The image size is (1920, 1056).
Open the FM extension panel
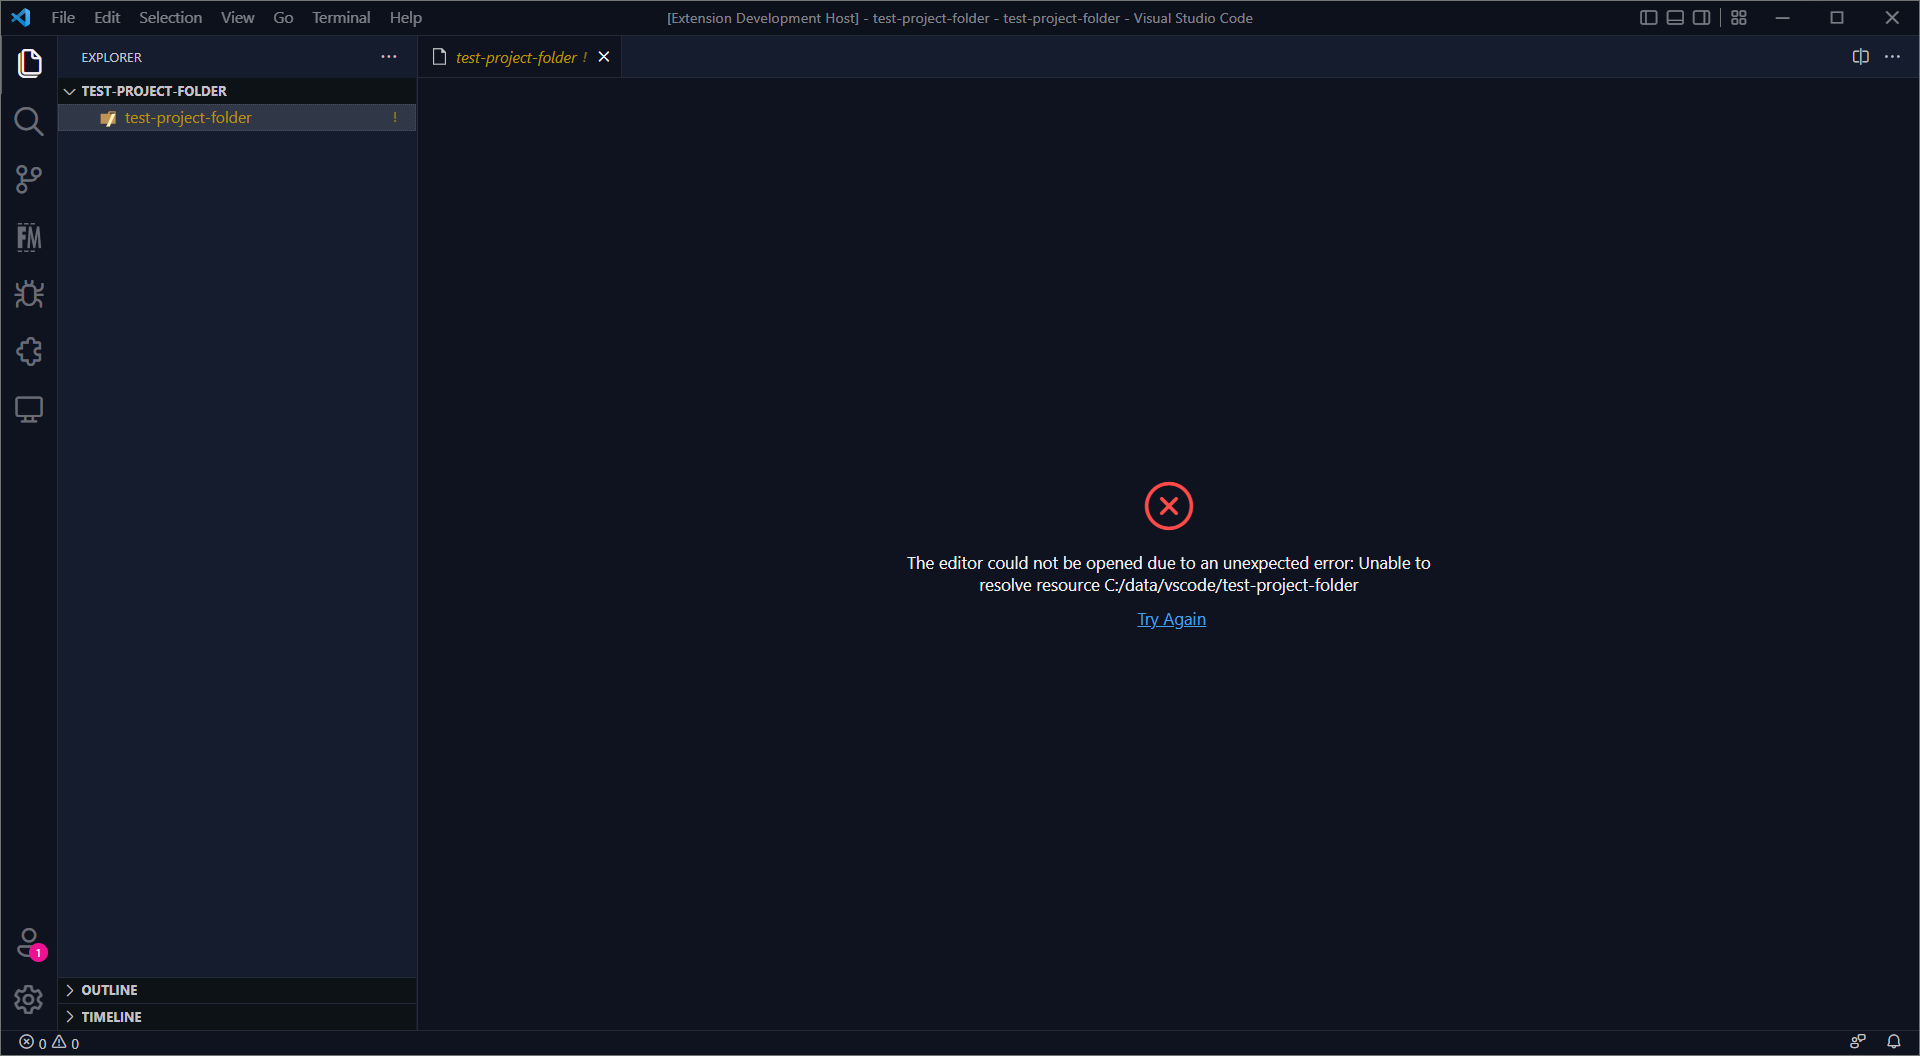click(x=29, y=237)
